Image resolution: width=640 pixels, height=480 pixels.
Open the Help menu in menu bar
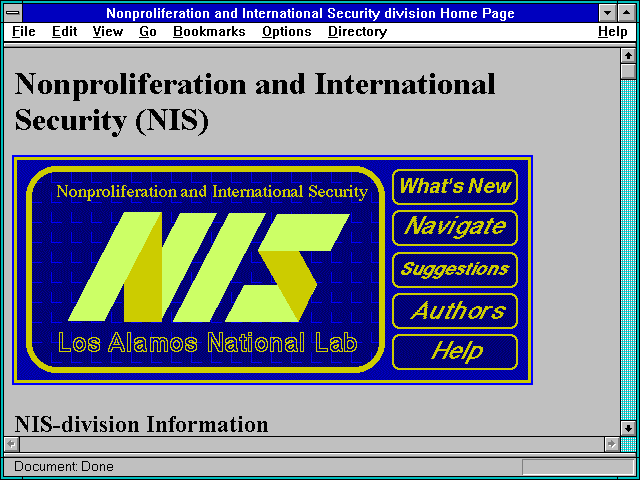click(613, 32)
